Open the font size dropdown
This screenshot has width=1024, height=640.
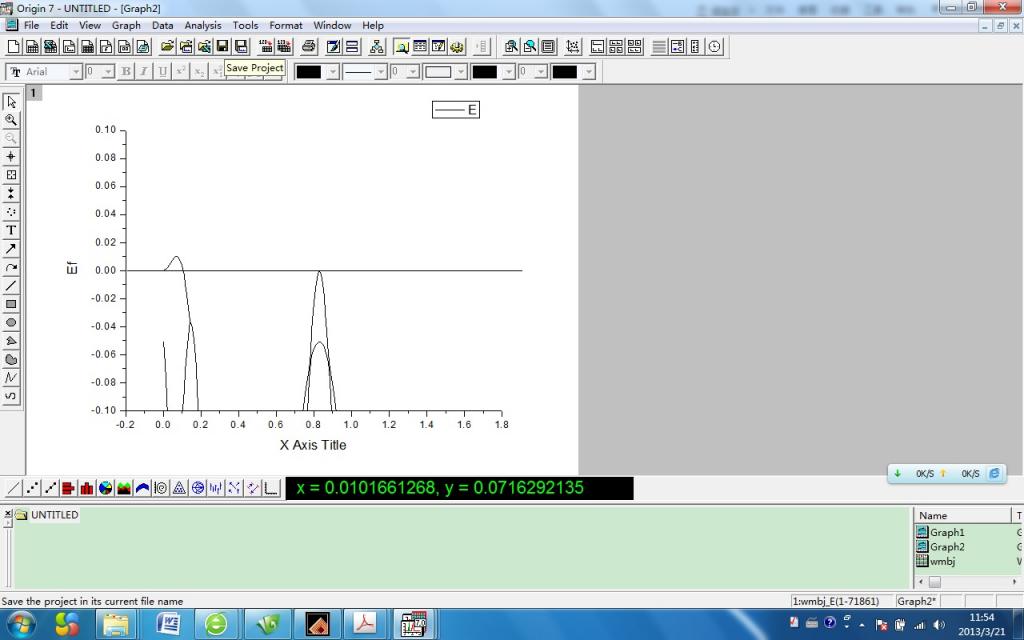108,72
